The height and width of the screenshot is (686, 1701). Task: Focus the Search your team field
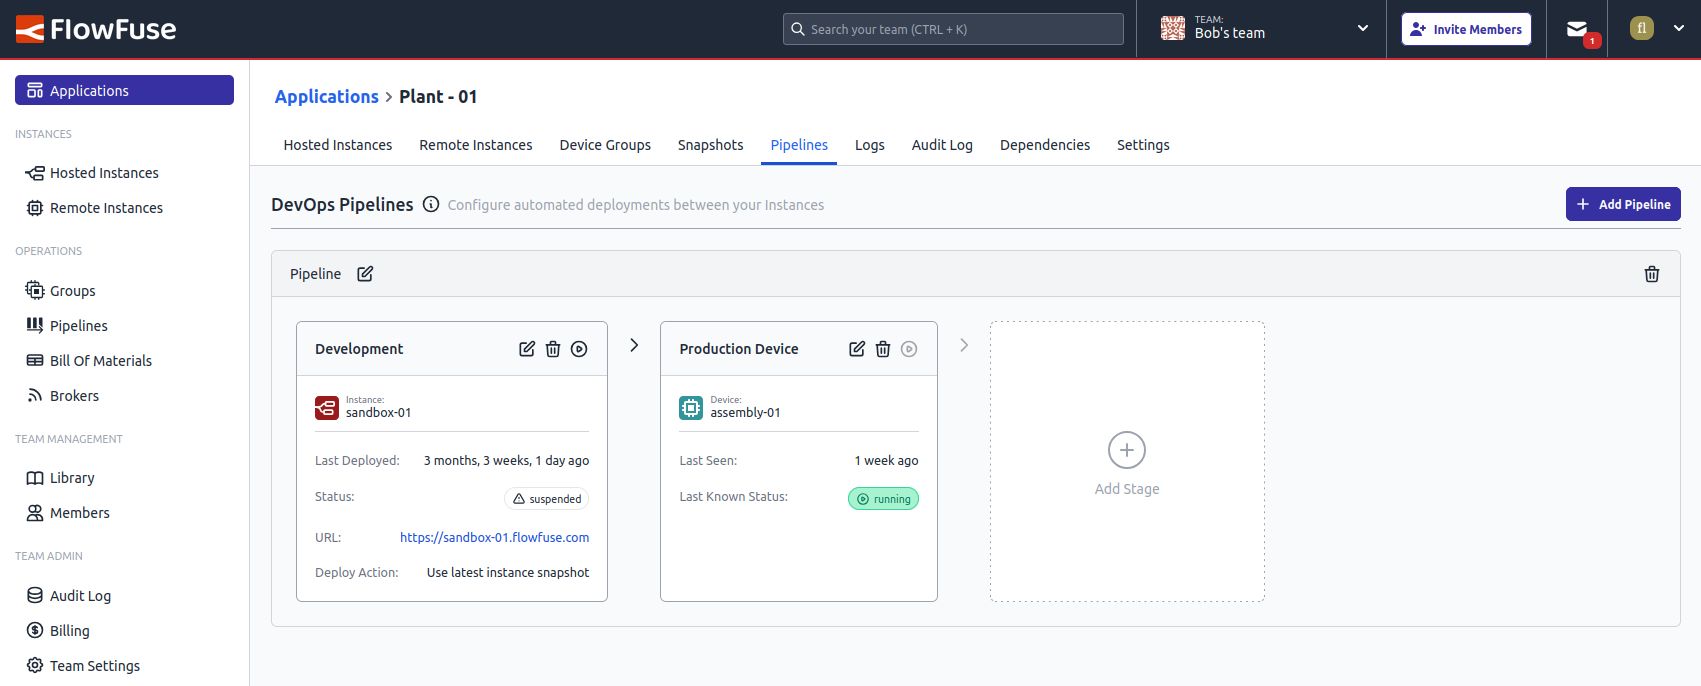point(953,29)
